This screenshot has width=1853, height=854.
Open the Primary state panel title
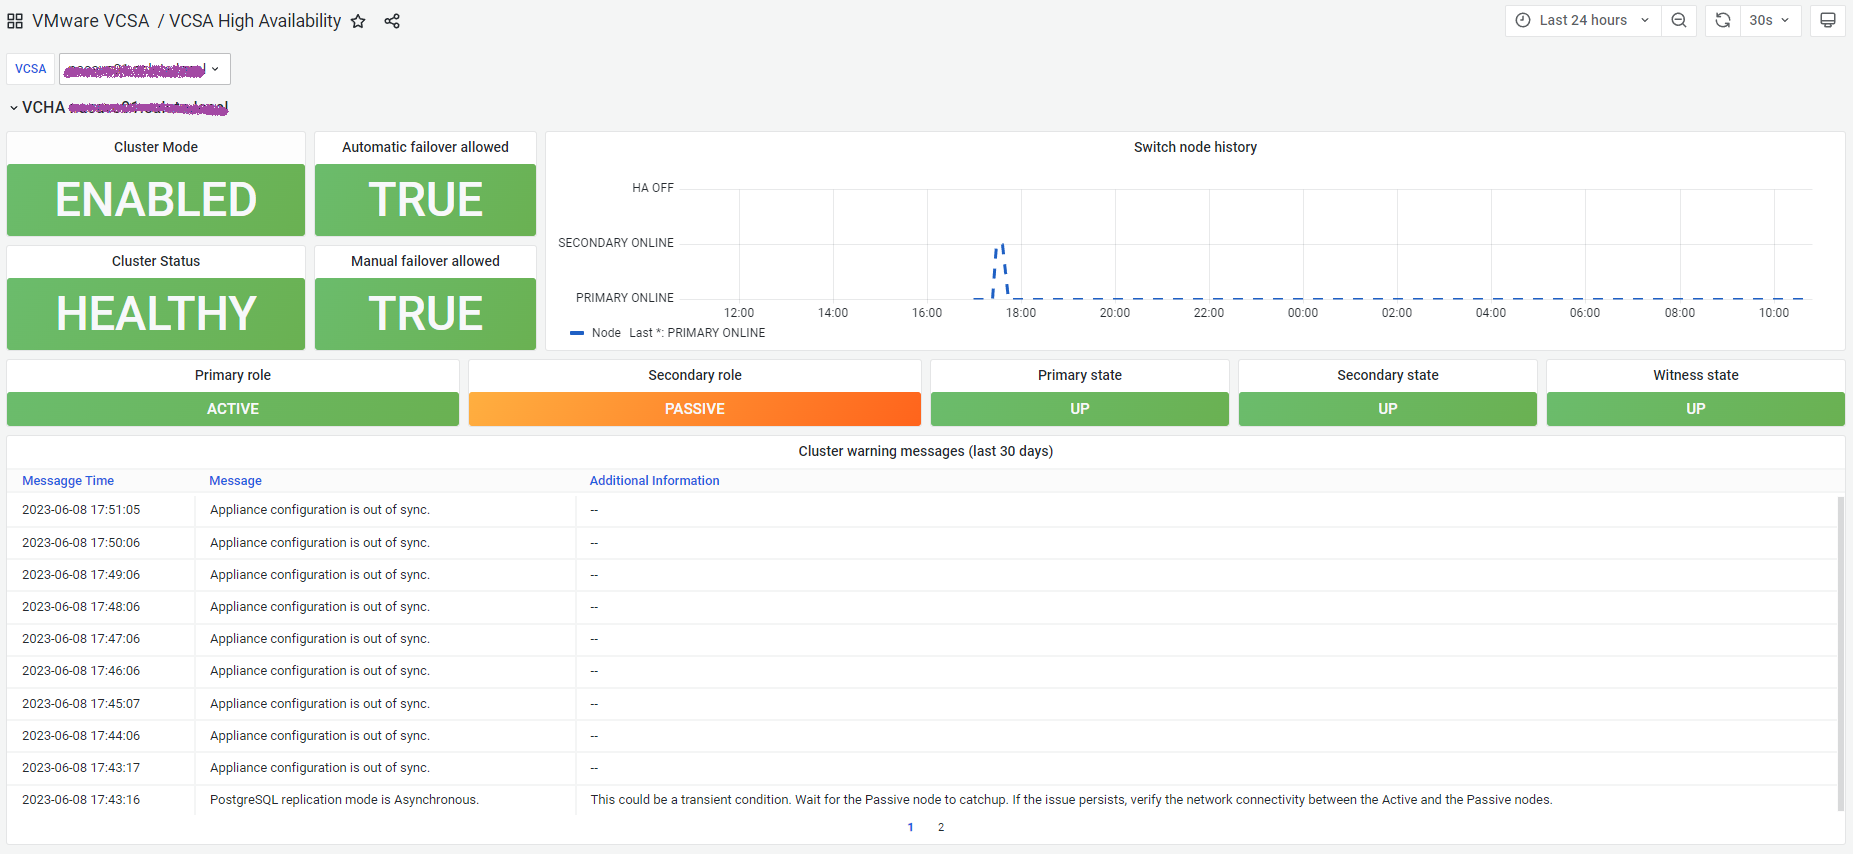(1080, 375)
